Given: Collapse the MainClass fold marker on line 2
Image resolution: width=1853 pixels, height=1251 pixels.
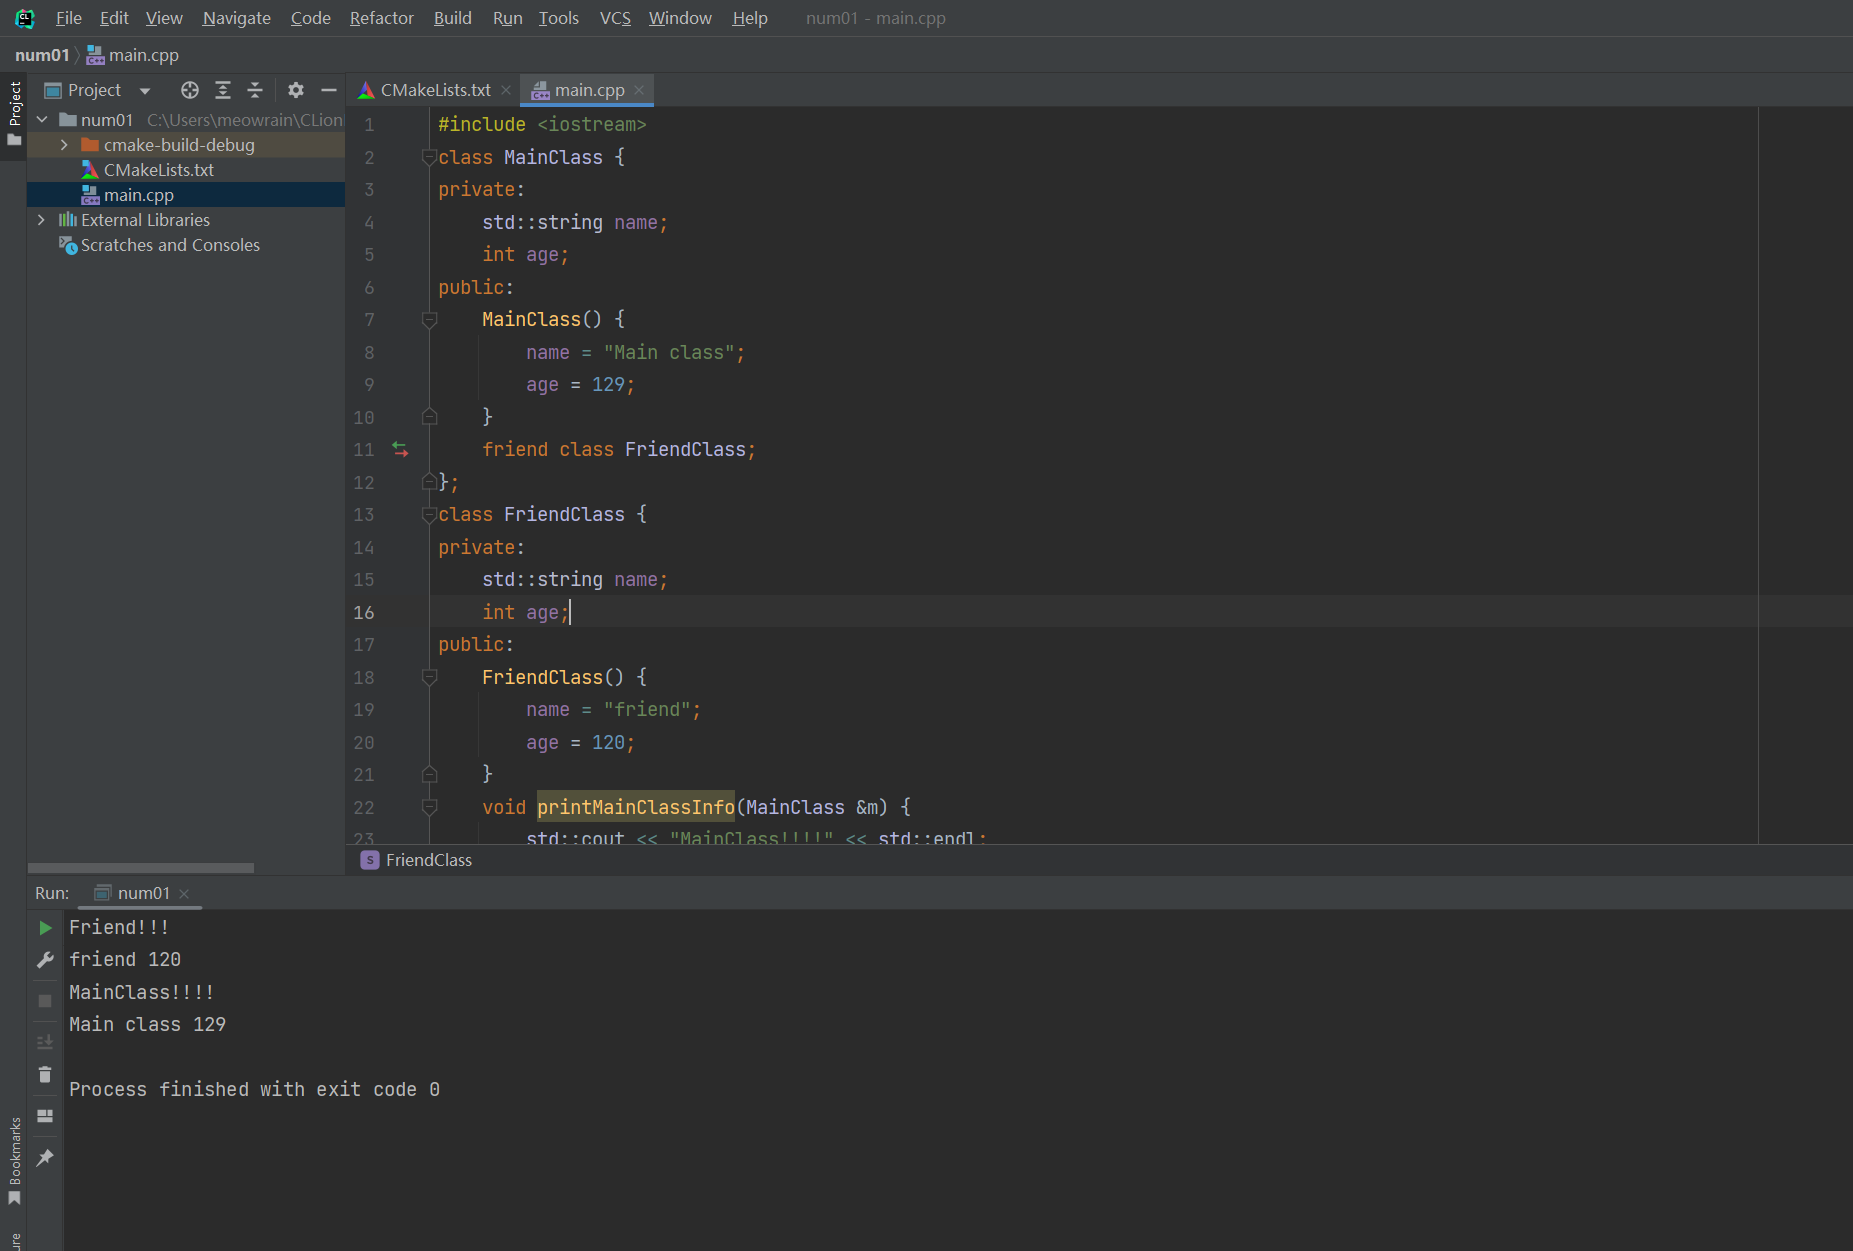Looking at the screenshot, I should [x=429, y=157].
